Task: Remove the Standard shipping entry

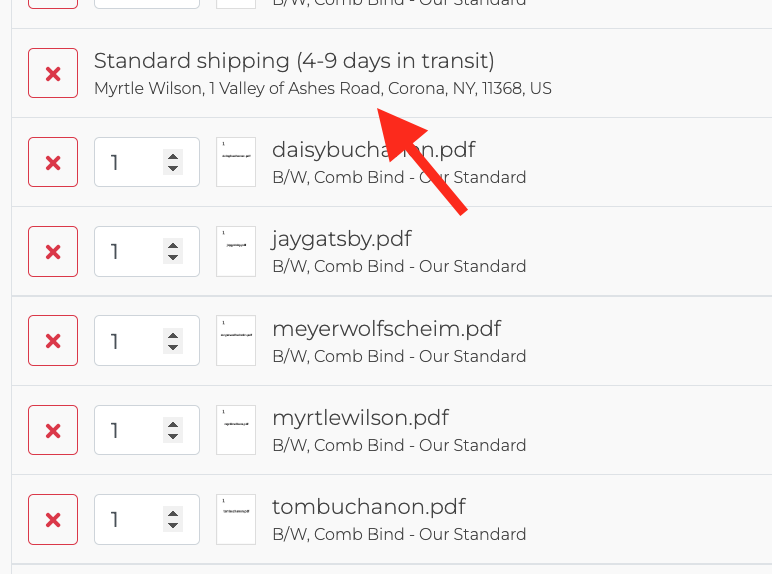Action: point(53,73)
